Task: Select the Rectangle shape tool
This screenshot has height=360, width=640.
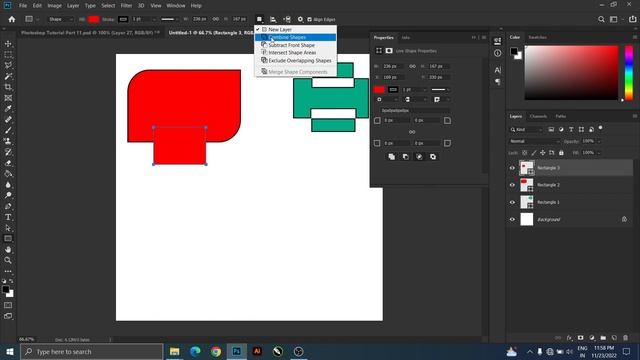Action: pos(8,239)
